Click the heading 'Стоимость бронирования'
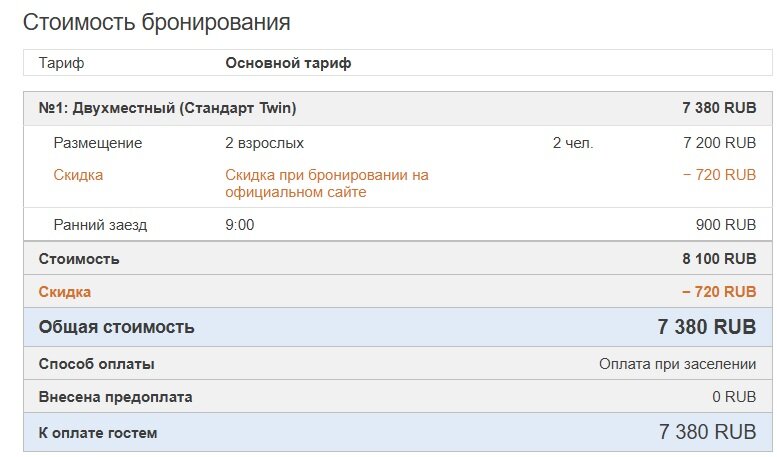Screen dimensions: 777x457 coord(157,23)
